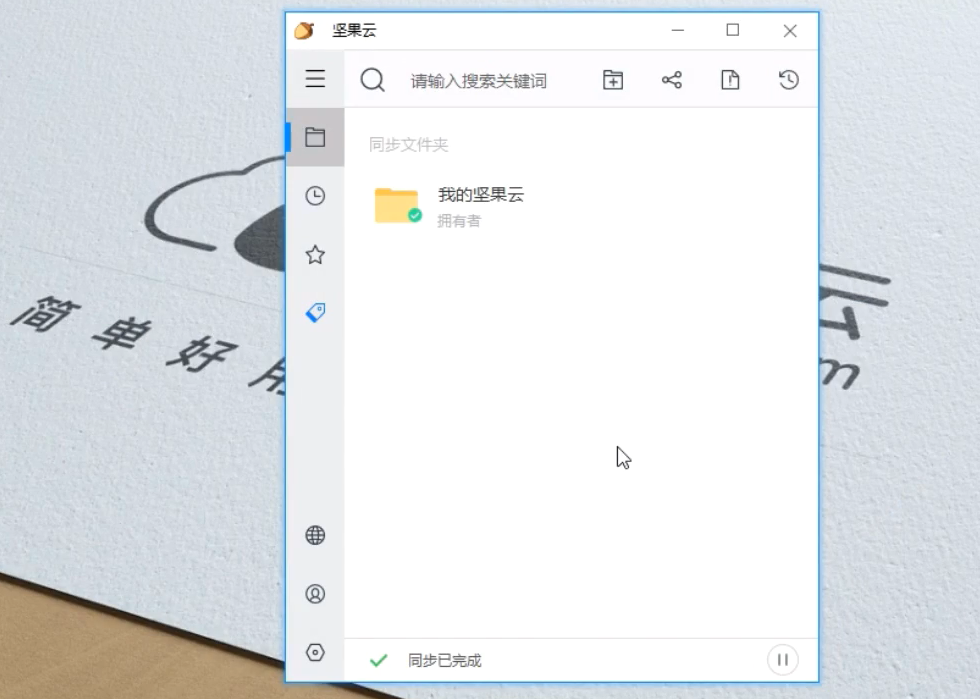Maximize the 坚果云 window
The height and width of the screenshot is (699, 980).
[x=732, y=30]
